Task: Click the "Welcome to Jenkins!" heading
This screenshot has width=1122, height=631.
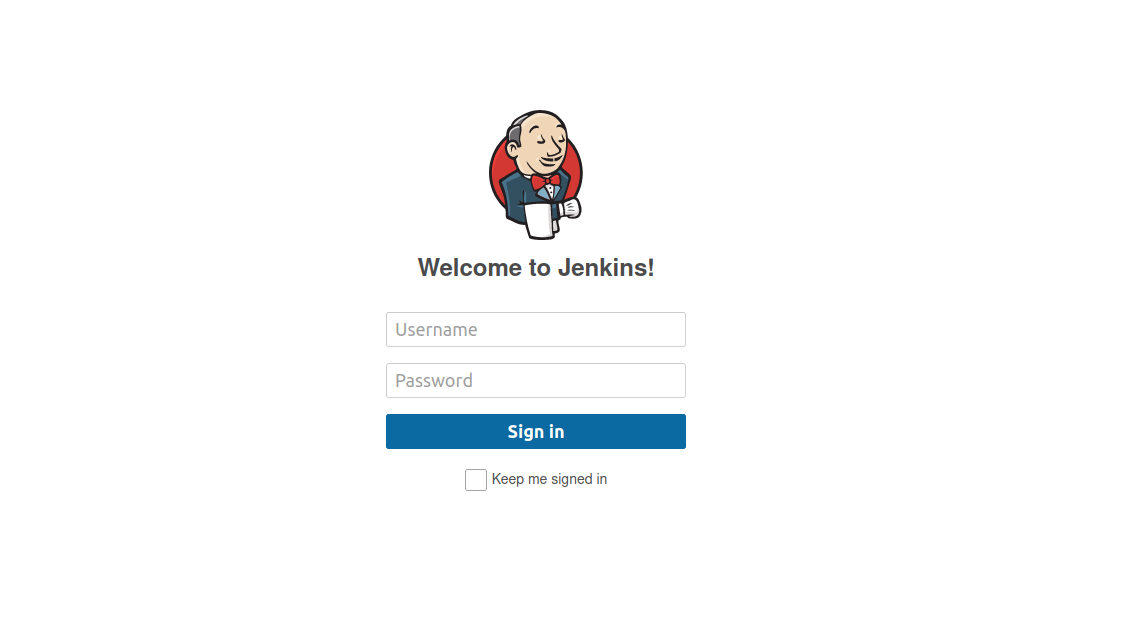Action: pyautogui.click(x=536, y=268)
